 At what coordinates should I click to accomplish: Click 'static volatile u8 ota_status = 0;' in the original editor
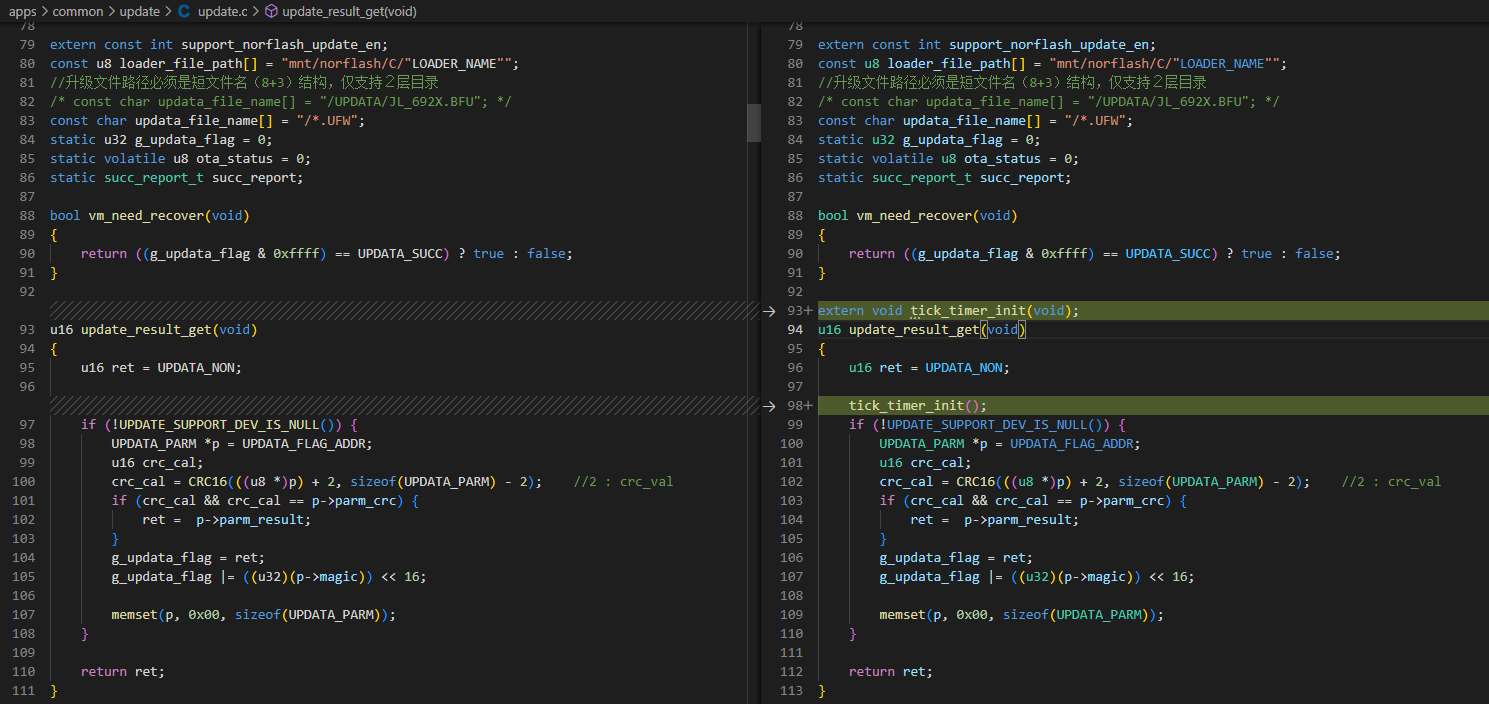click(x=180, y=159)
